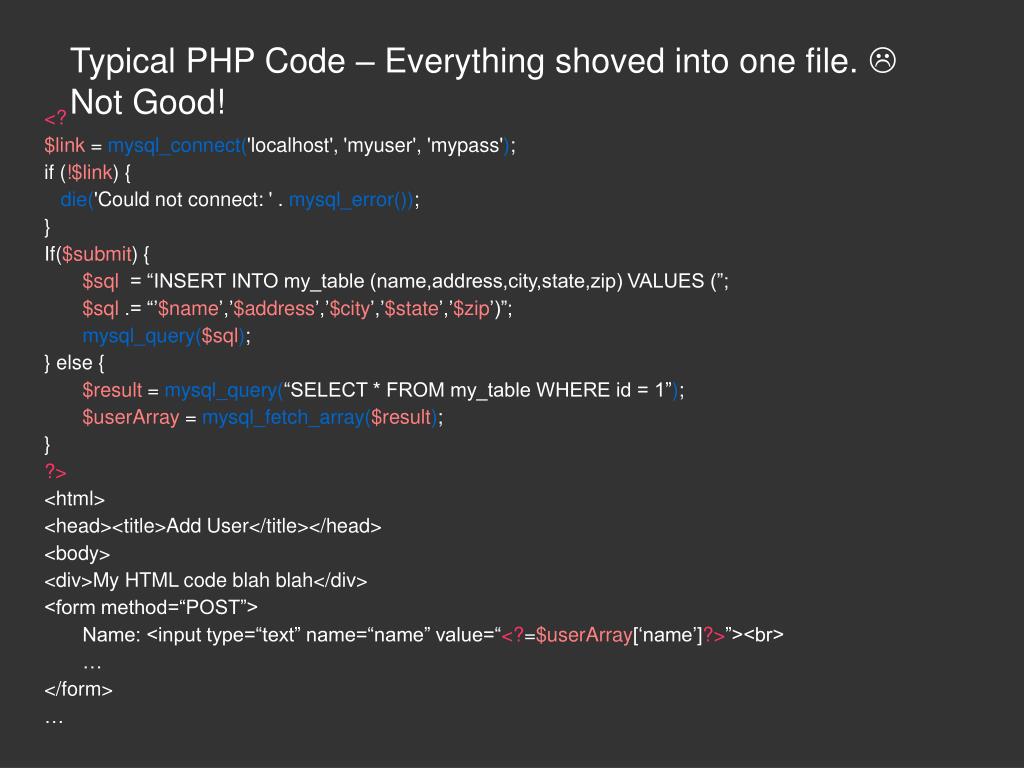1024x768 pixels.
Task: Click the slide title 'Typical PHP Code' line
Action: point(483,62)
